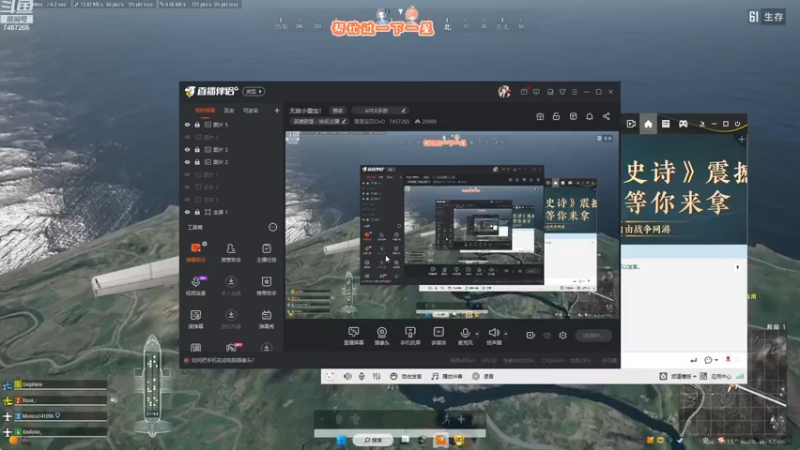This screenshot has height=450, width=800.
Task: Click the record video icon near the gear
Action: pyautogui.click(x=530, y=335)
